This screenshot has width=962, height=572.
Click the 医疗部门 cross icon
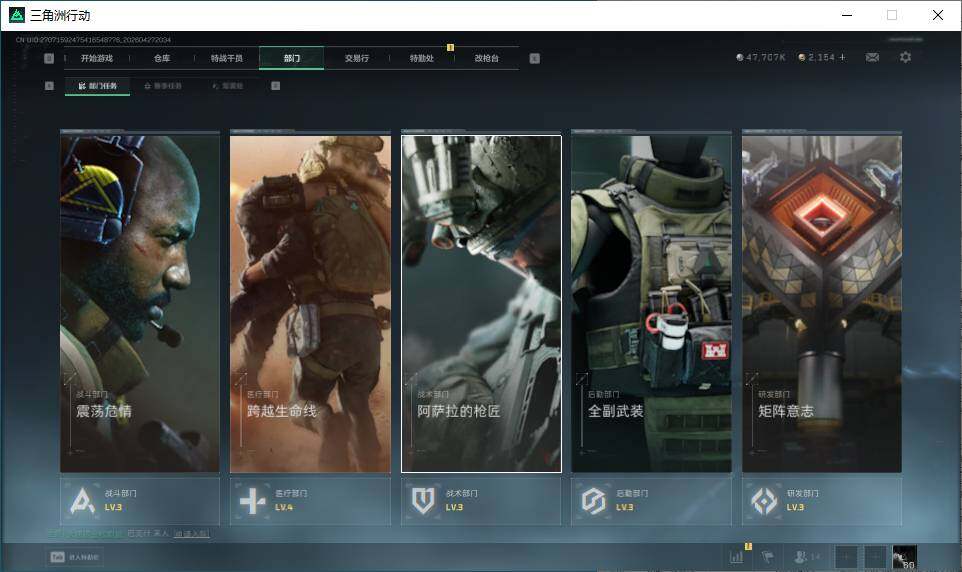pyautogui.click(x=253, y=501)
